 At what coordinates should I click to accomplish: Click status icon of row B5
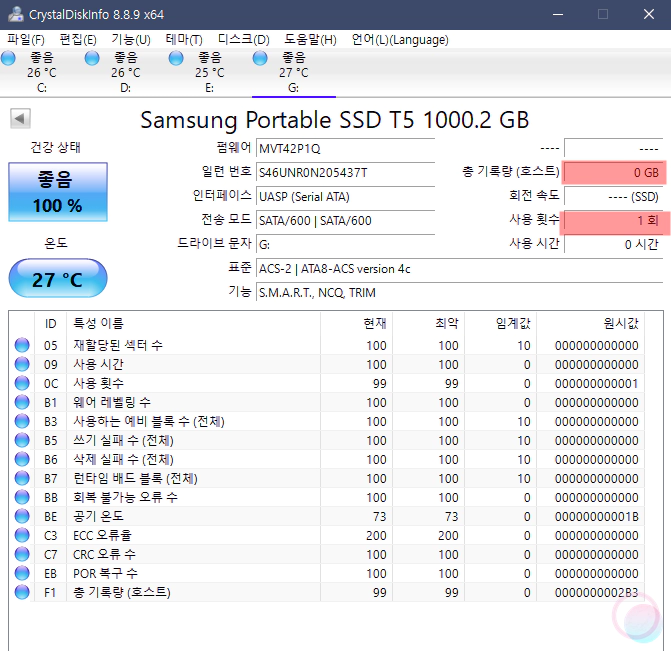pyautogui.click(x=22, y=440)
